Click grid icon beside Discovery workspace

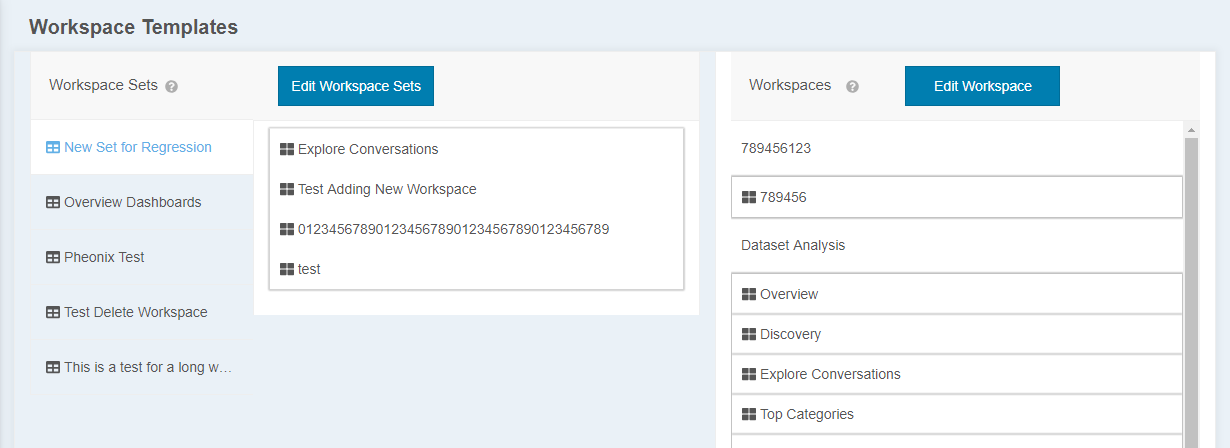pyautogui.click(x=749, y=334)
